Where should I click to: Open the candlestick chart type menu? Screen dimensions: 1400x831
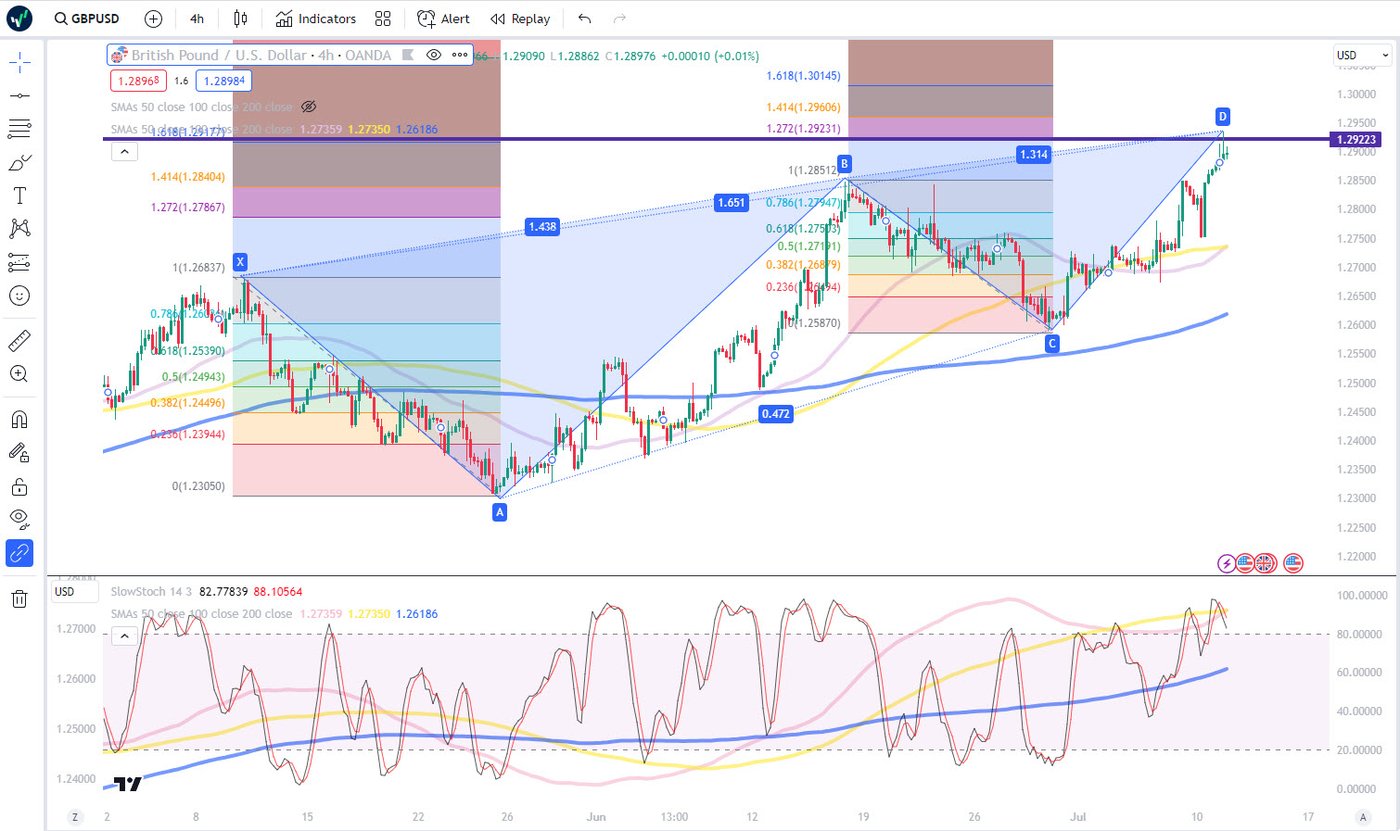[239, 18]
